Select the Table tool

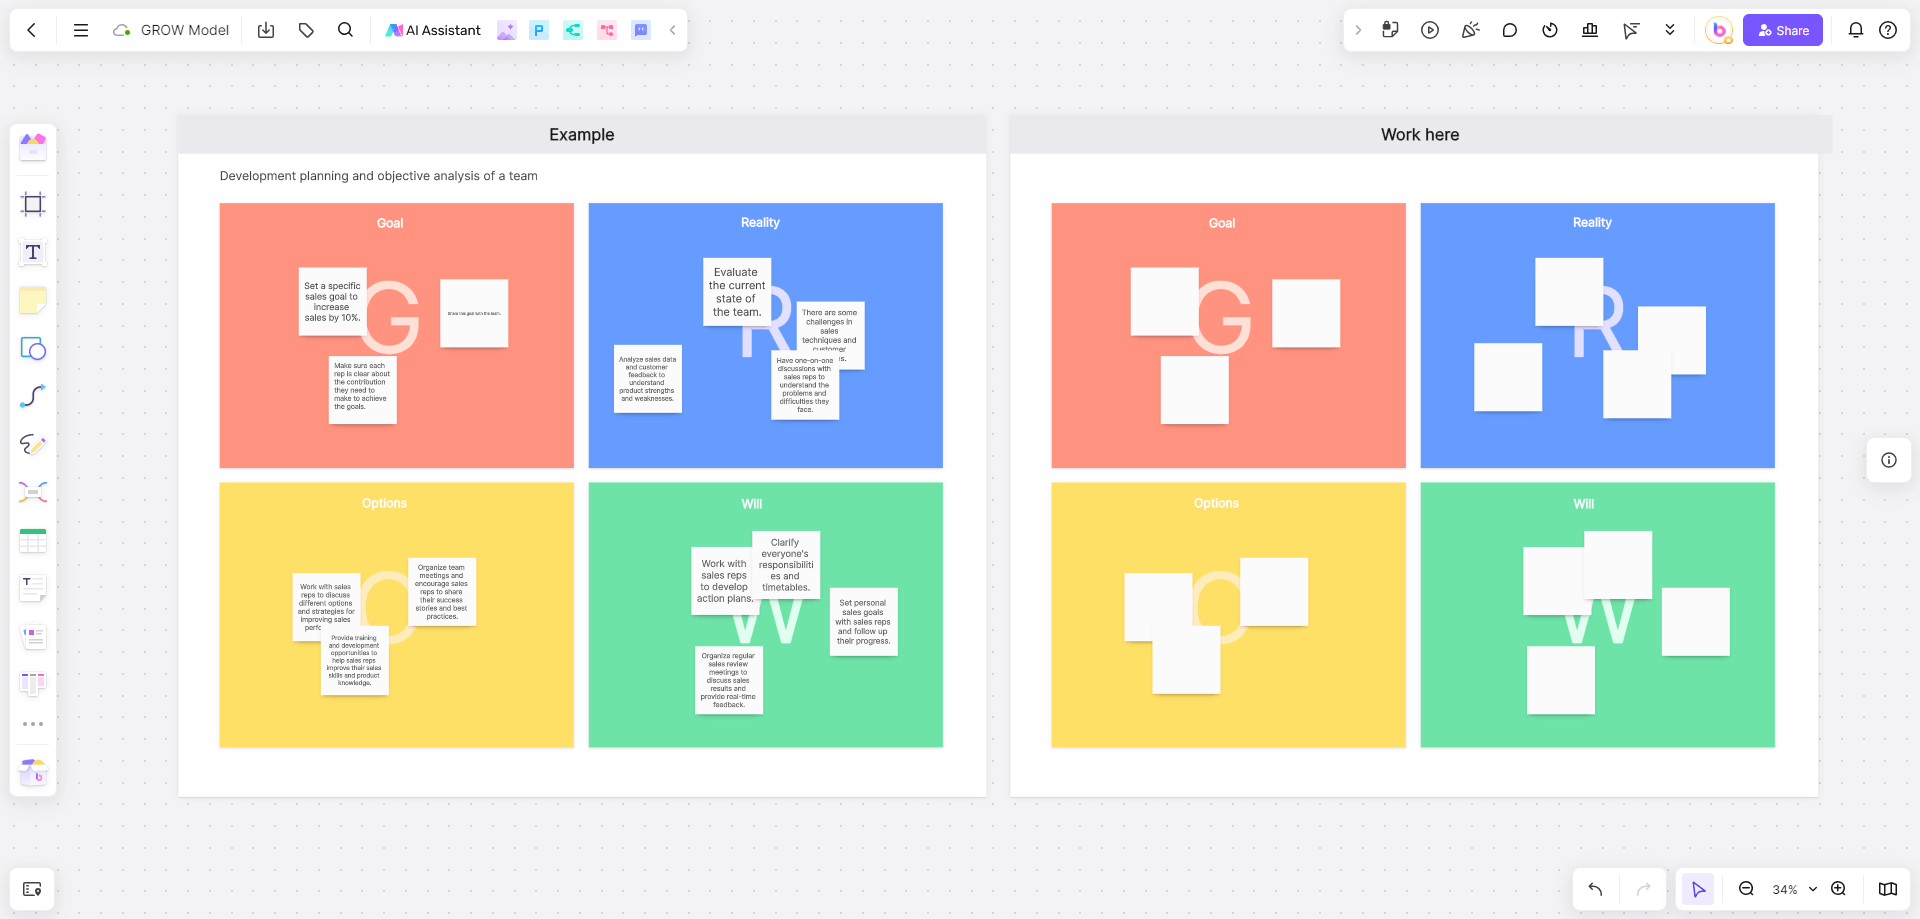[x=33, y=541]
